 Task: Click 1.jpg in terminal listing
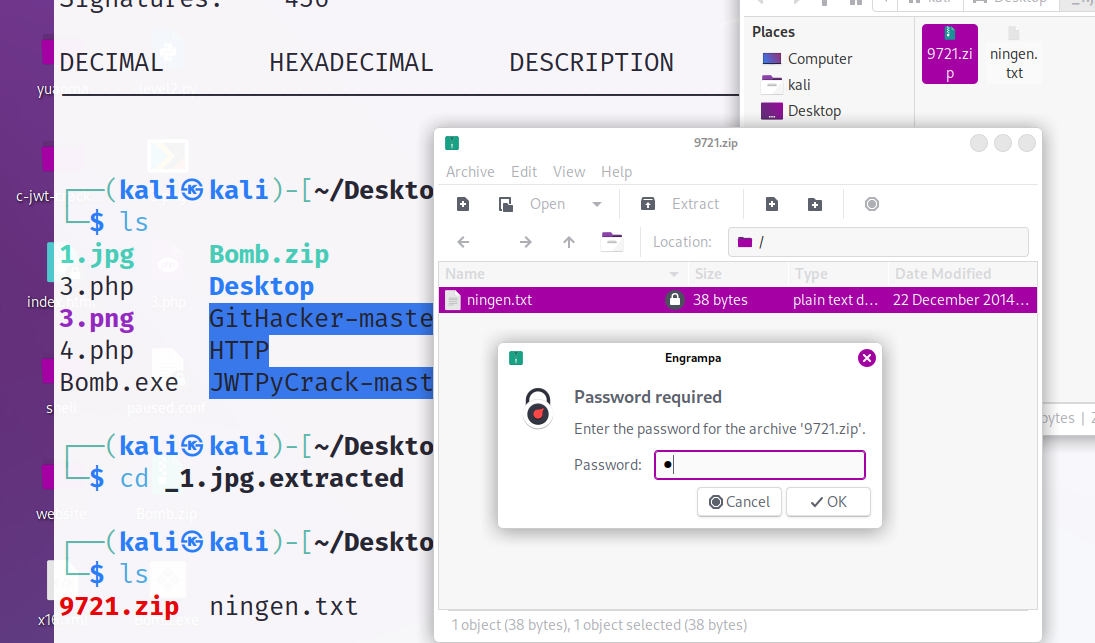click(x=97, y=255)
